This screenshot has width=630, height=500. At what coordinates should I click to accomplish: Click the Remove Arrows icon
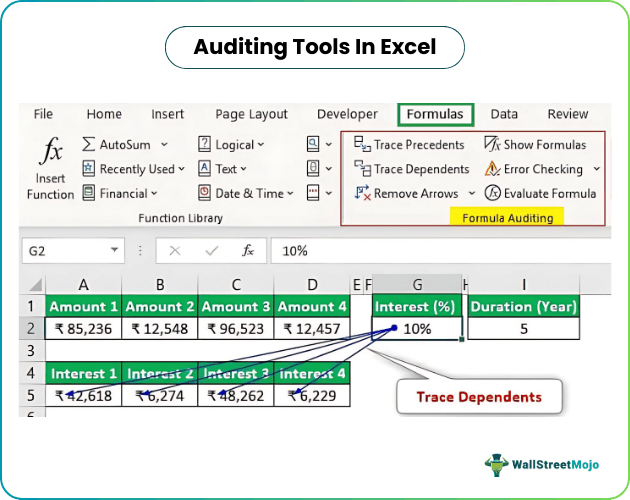click(362, 193)
